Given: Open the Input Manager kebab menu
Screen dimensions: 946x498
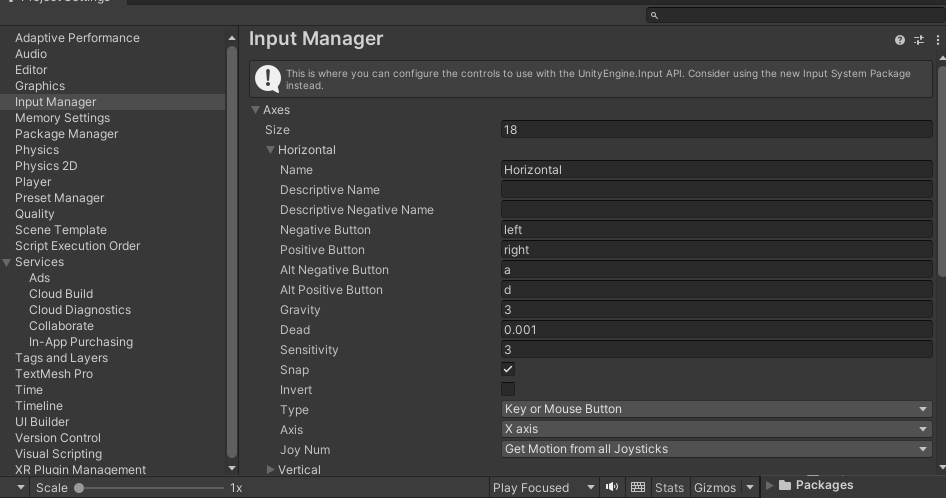Looking at the screenshot, I should (938, 40).
